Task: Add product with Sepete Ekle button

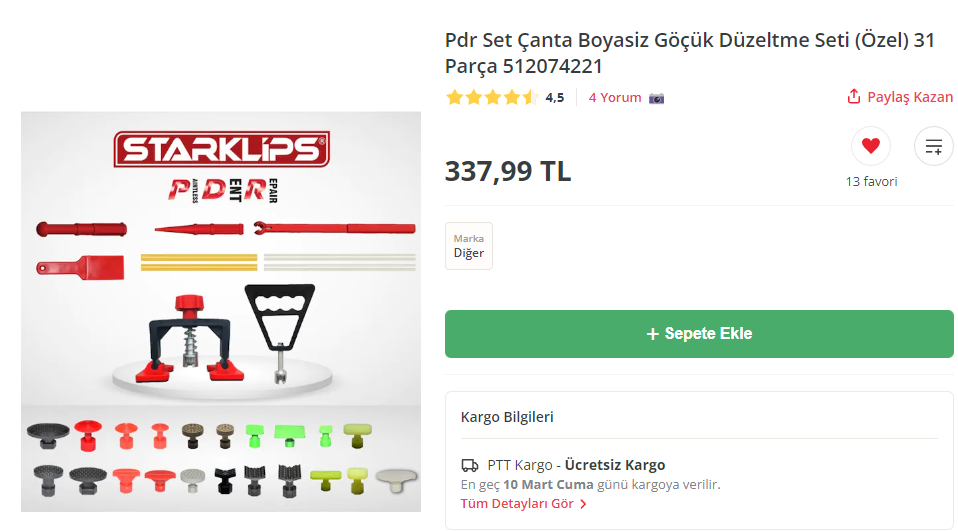Action: 699,334
